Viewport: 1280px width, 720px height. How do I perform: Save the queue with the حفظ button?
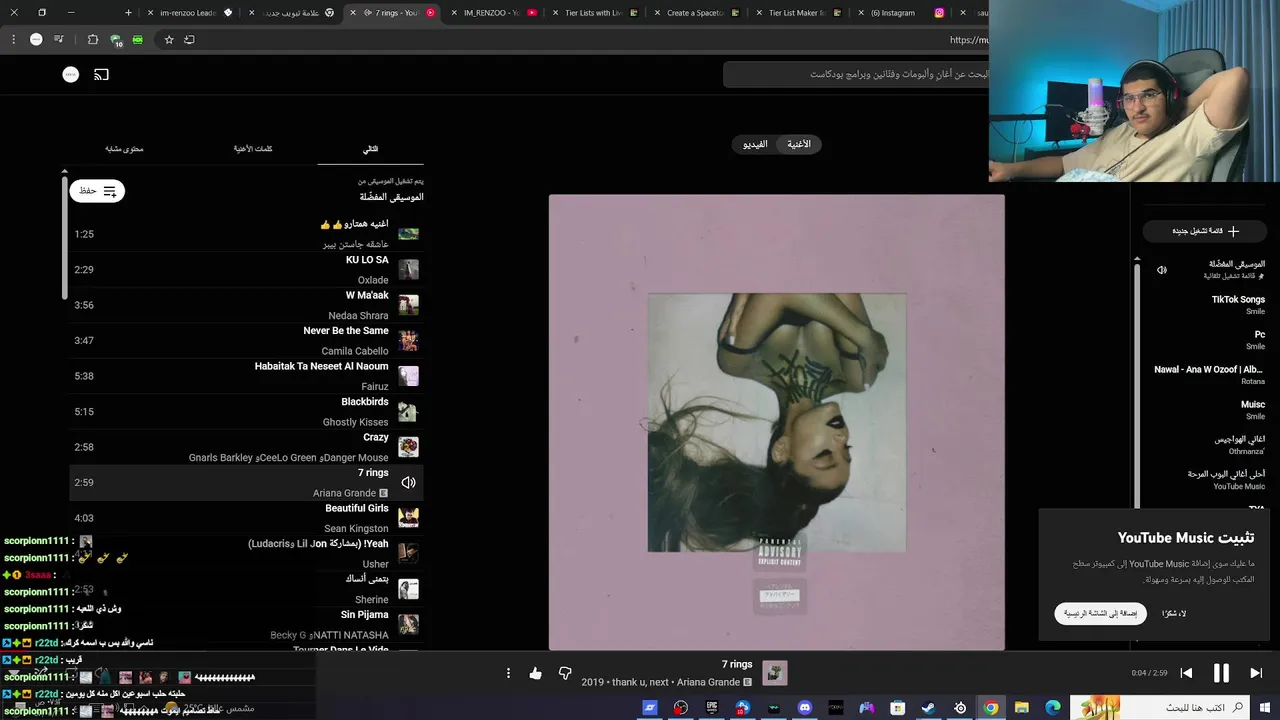point(97,190)
